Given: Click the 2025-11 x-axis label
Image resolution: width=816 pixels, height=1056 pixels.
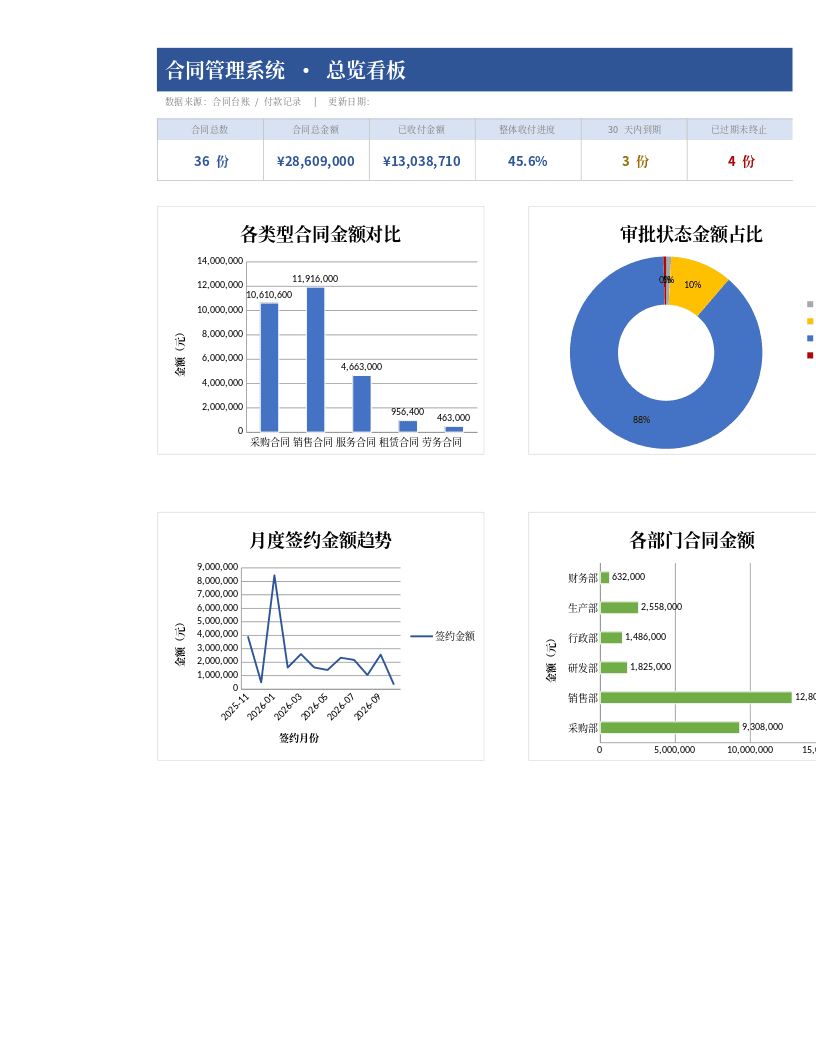Looking at the screenshot, I should pyautogui.click(x=235, y=707).
